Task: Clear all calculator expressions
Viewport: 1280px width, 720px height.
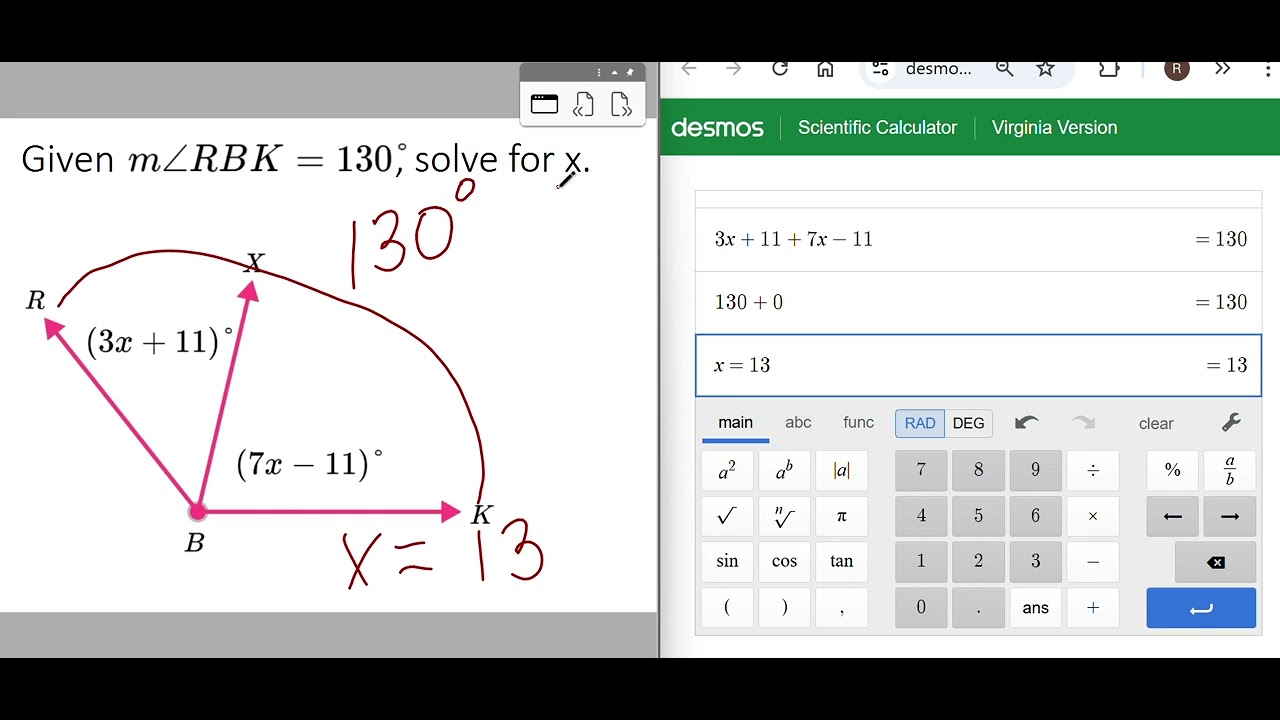Action: tap(1156, 424)
